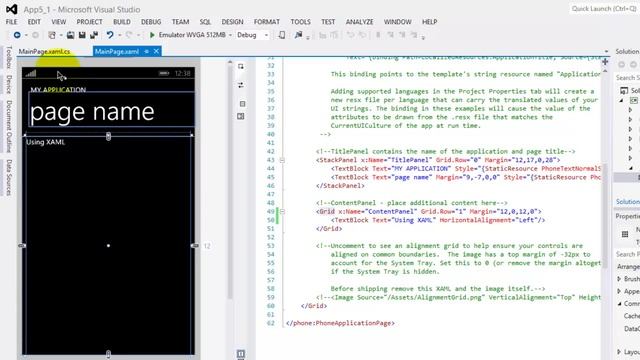Click the Search Solution Explorer field

(x=627, y=78)
